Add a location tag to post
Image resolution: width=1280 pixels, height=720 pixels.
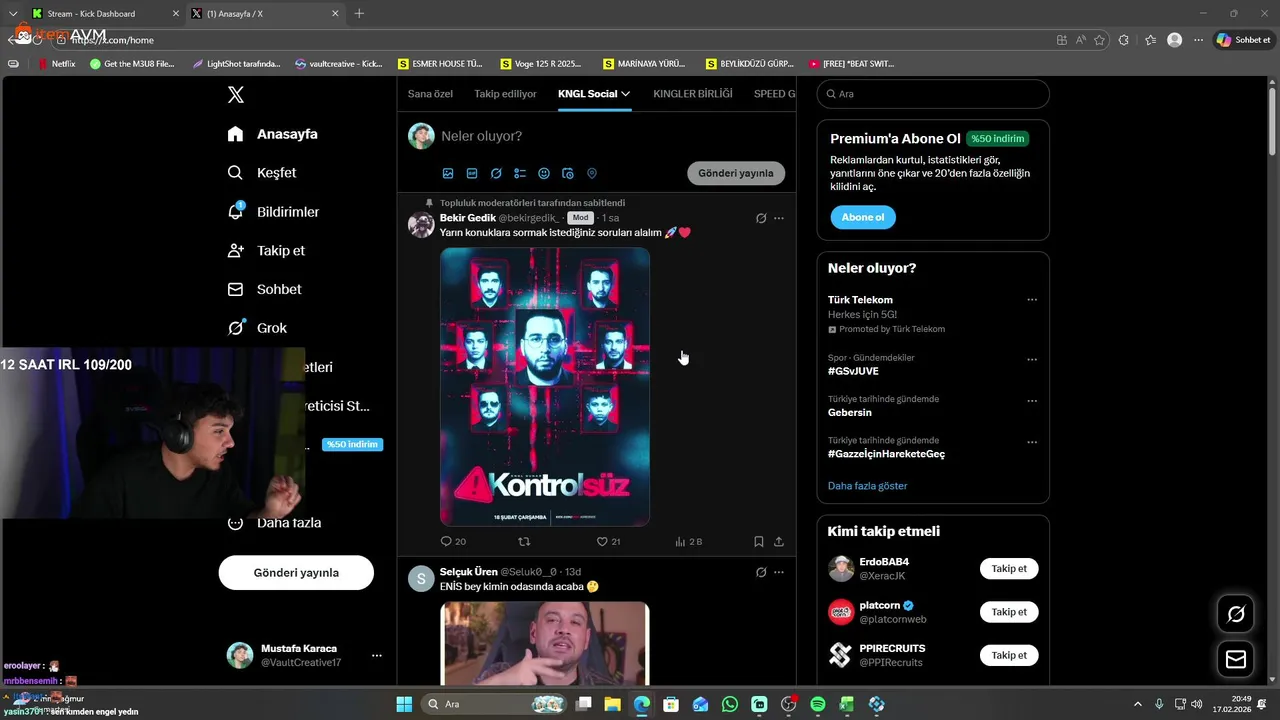[592, 173]
